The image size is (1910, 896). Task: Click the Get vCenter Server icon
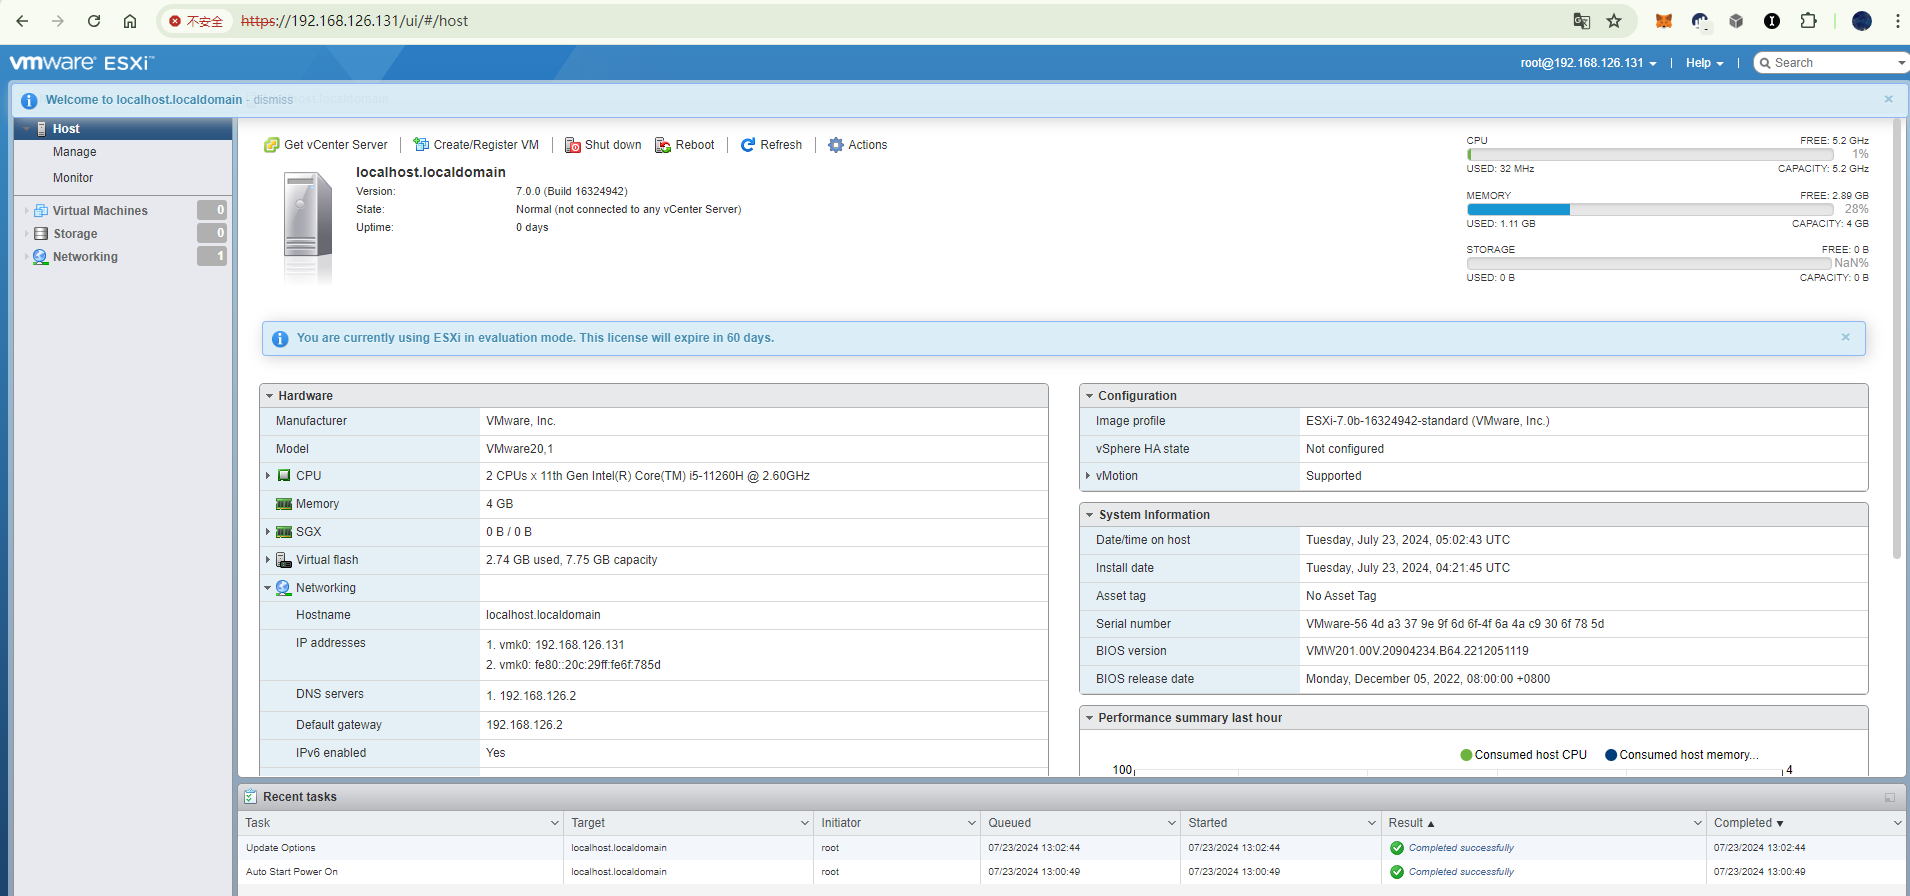click(271, 145)
